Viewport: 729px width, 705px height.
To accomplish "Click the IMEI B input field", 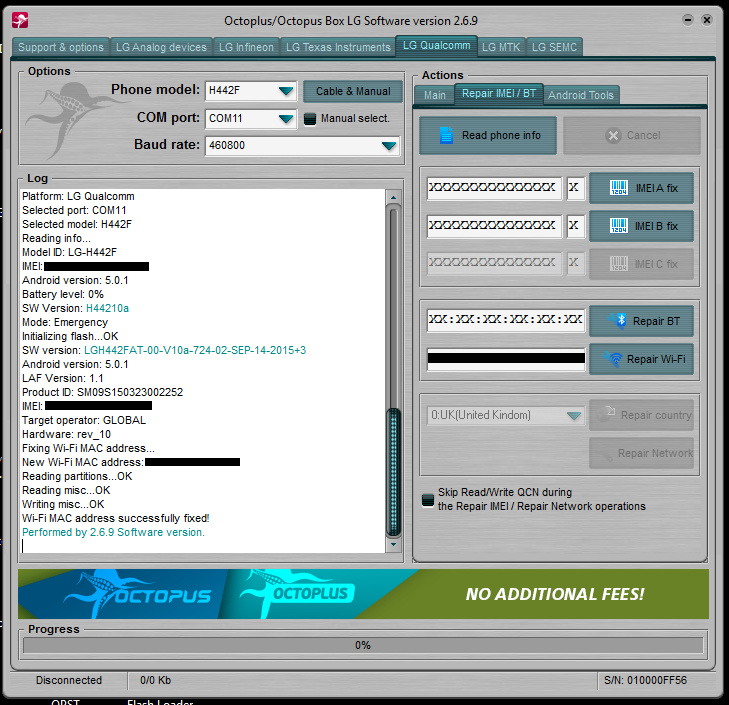I will [494, 226].
